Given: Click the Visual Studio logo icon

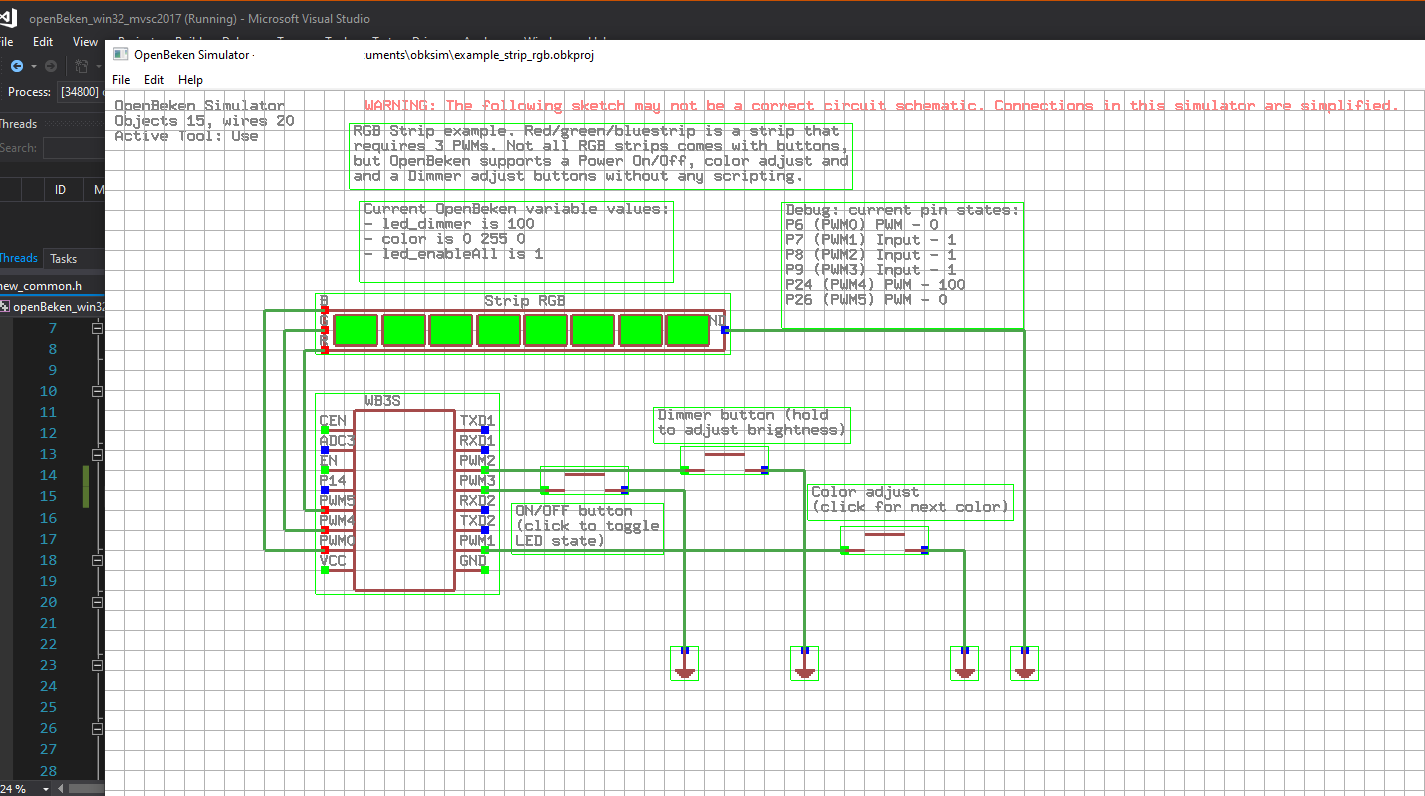Looking at the screenshot, I should click(x=9, y=19).
